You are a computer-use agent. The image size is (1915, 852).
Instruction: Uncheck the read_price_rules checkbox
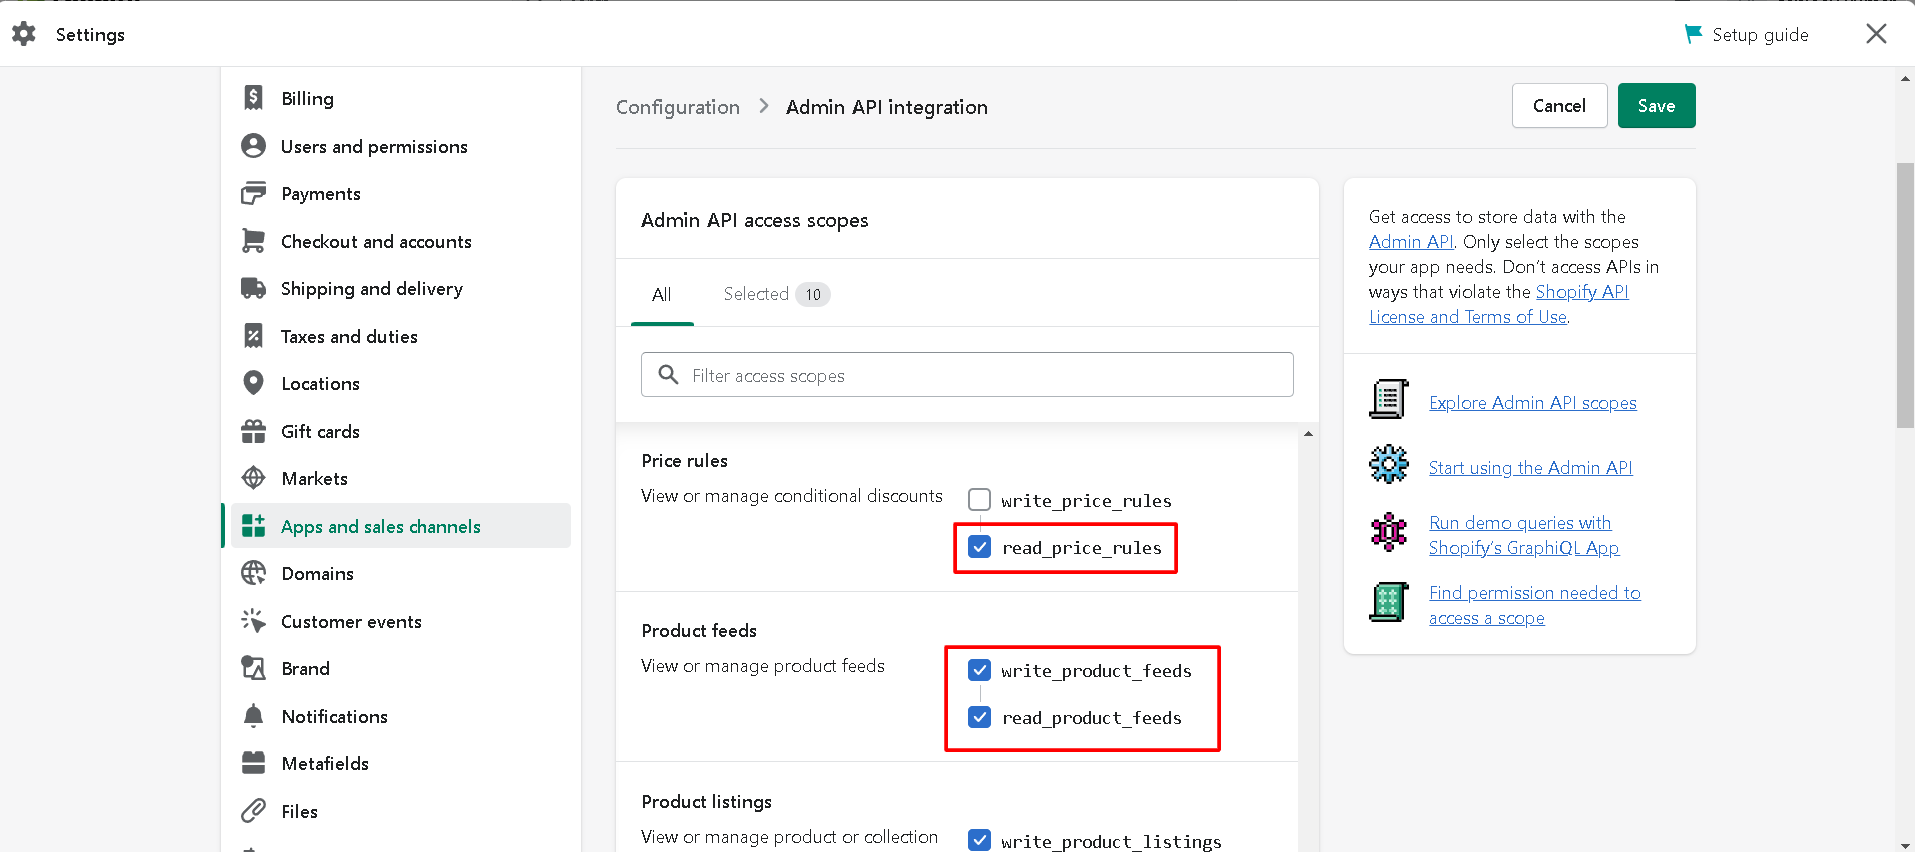coord(980,547)
